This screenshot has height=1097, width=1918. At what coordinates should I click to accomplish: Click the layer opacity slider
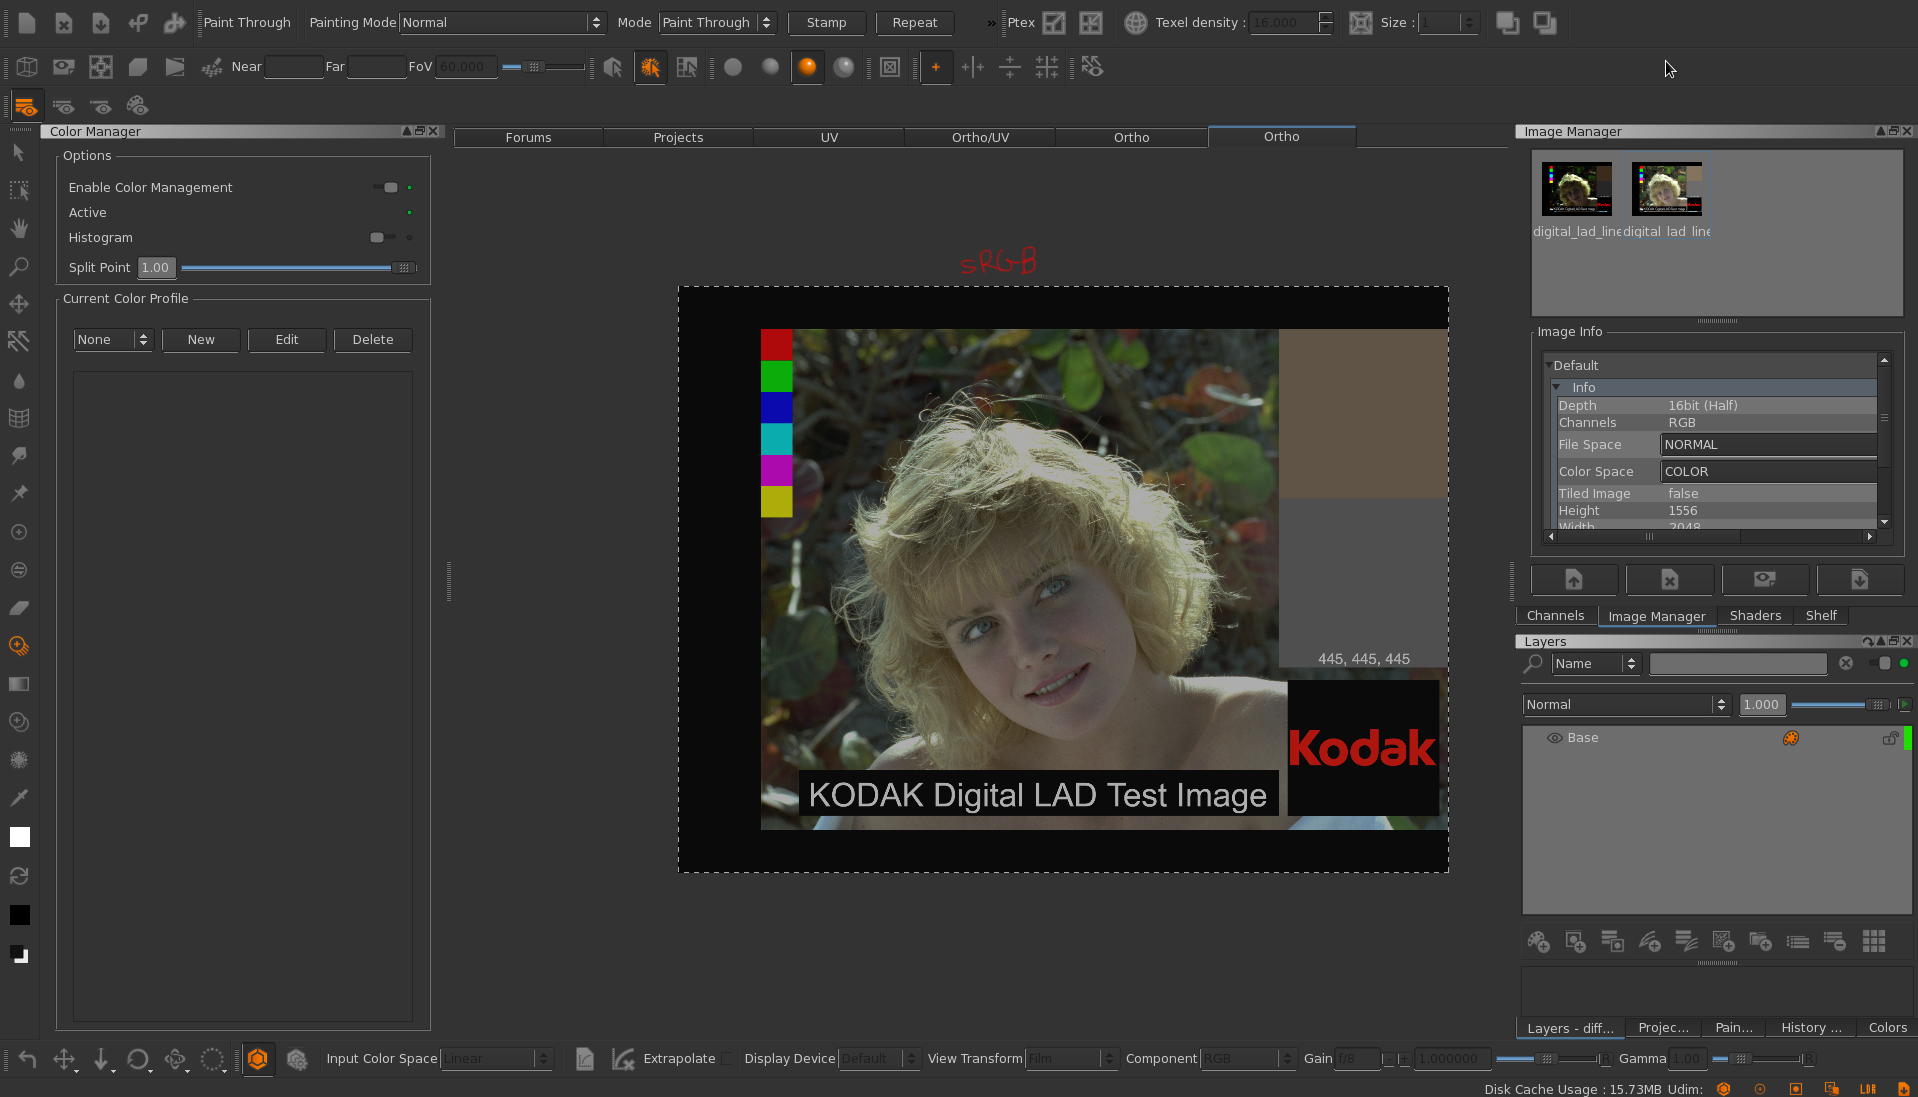tap(1841, 705)
